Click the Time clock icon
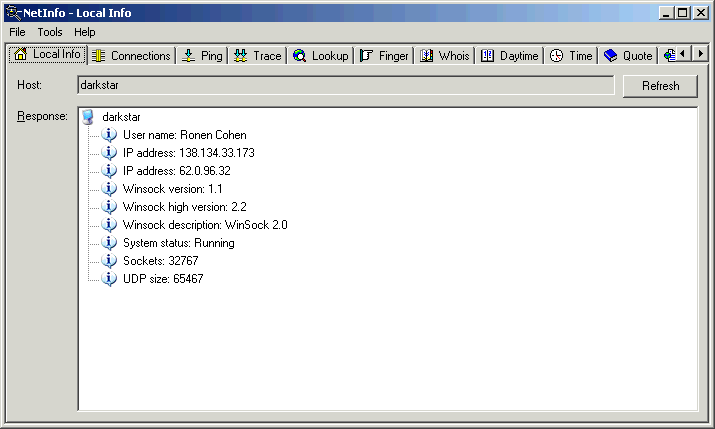 coord(556,56)
